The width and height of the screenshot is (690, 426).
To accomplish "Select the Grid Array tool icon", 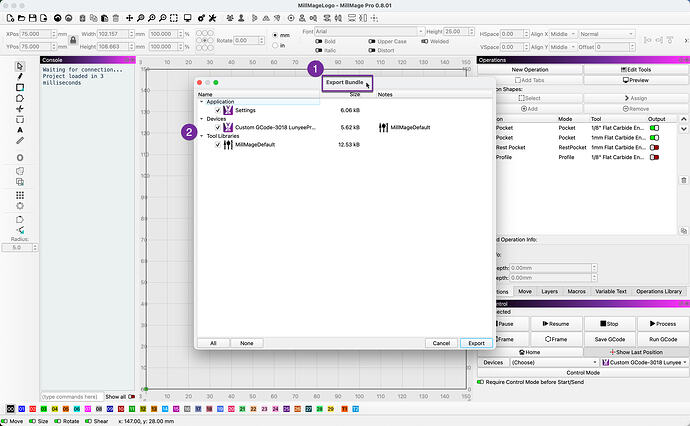I will tap(20, 195).
